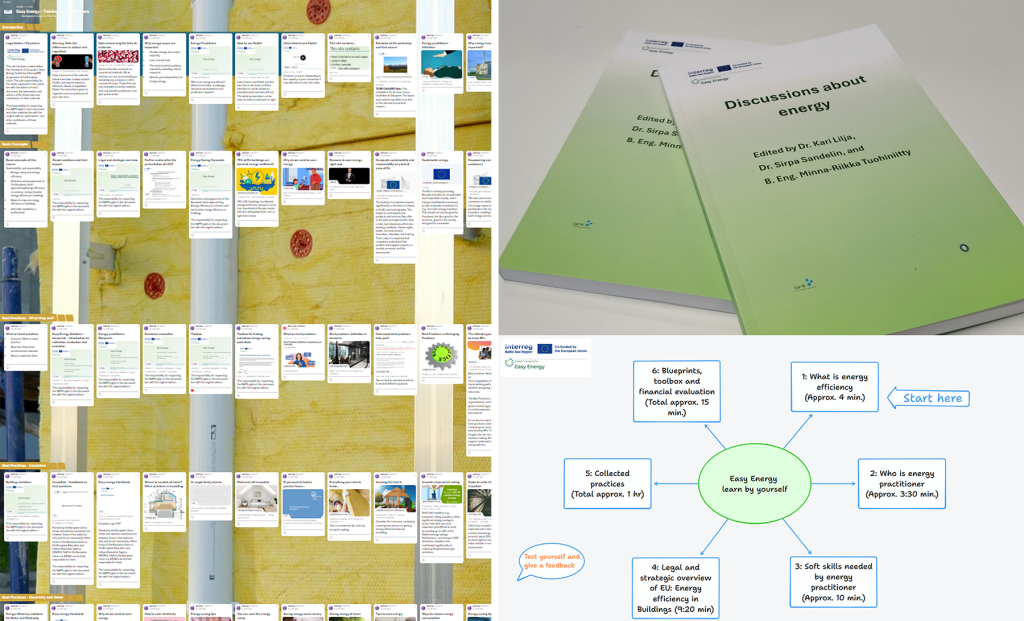
Task: Open the Padlet logo at the board header
Action: pos(6,12)
